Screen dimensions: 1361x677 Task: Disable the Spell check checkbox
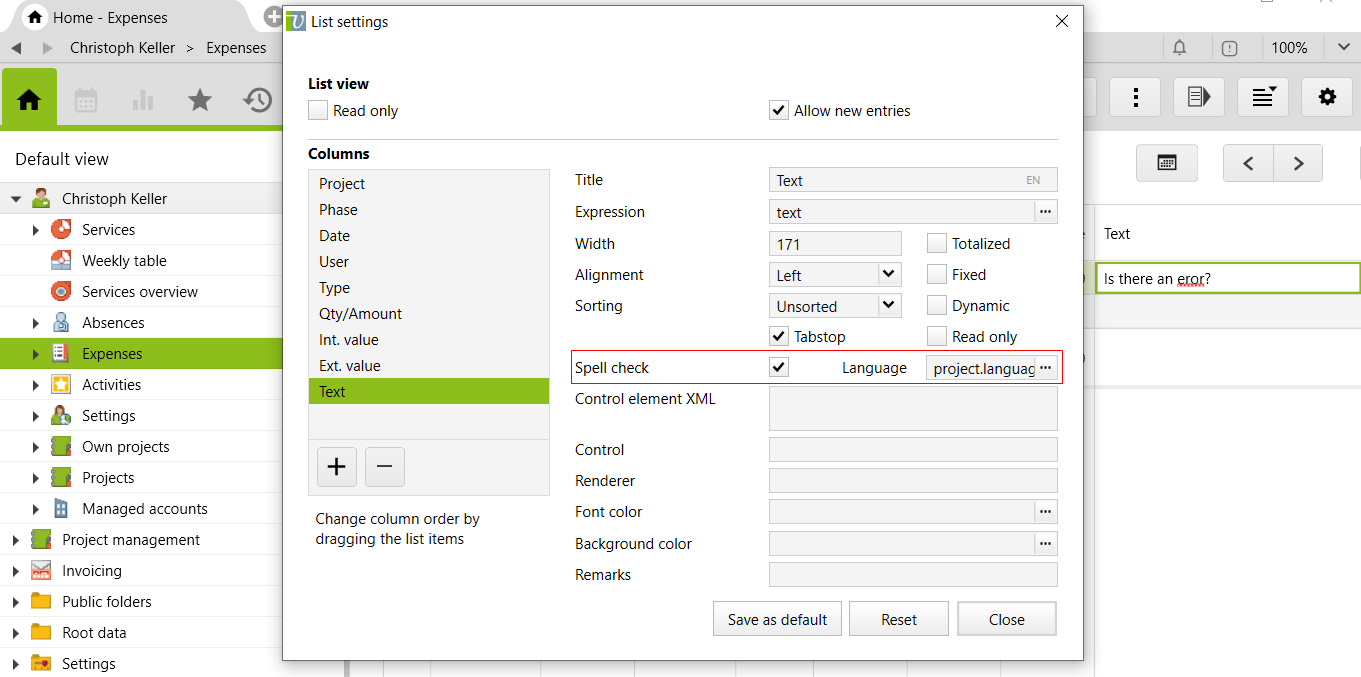(779, 367)
